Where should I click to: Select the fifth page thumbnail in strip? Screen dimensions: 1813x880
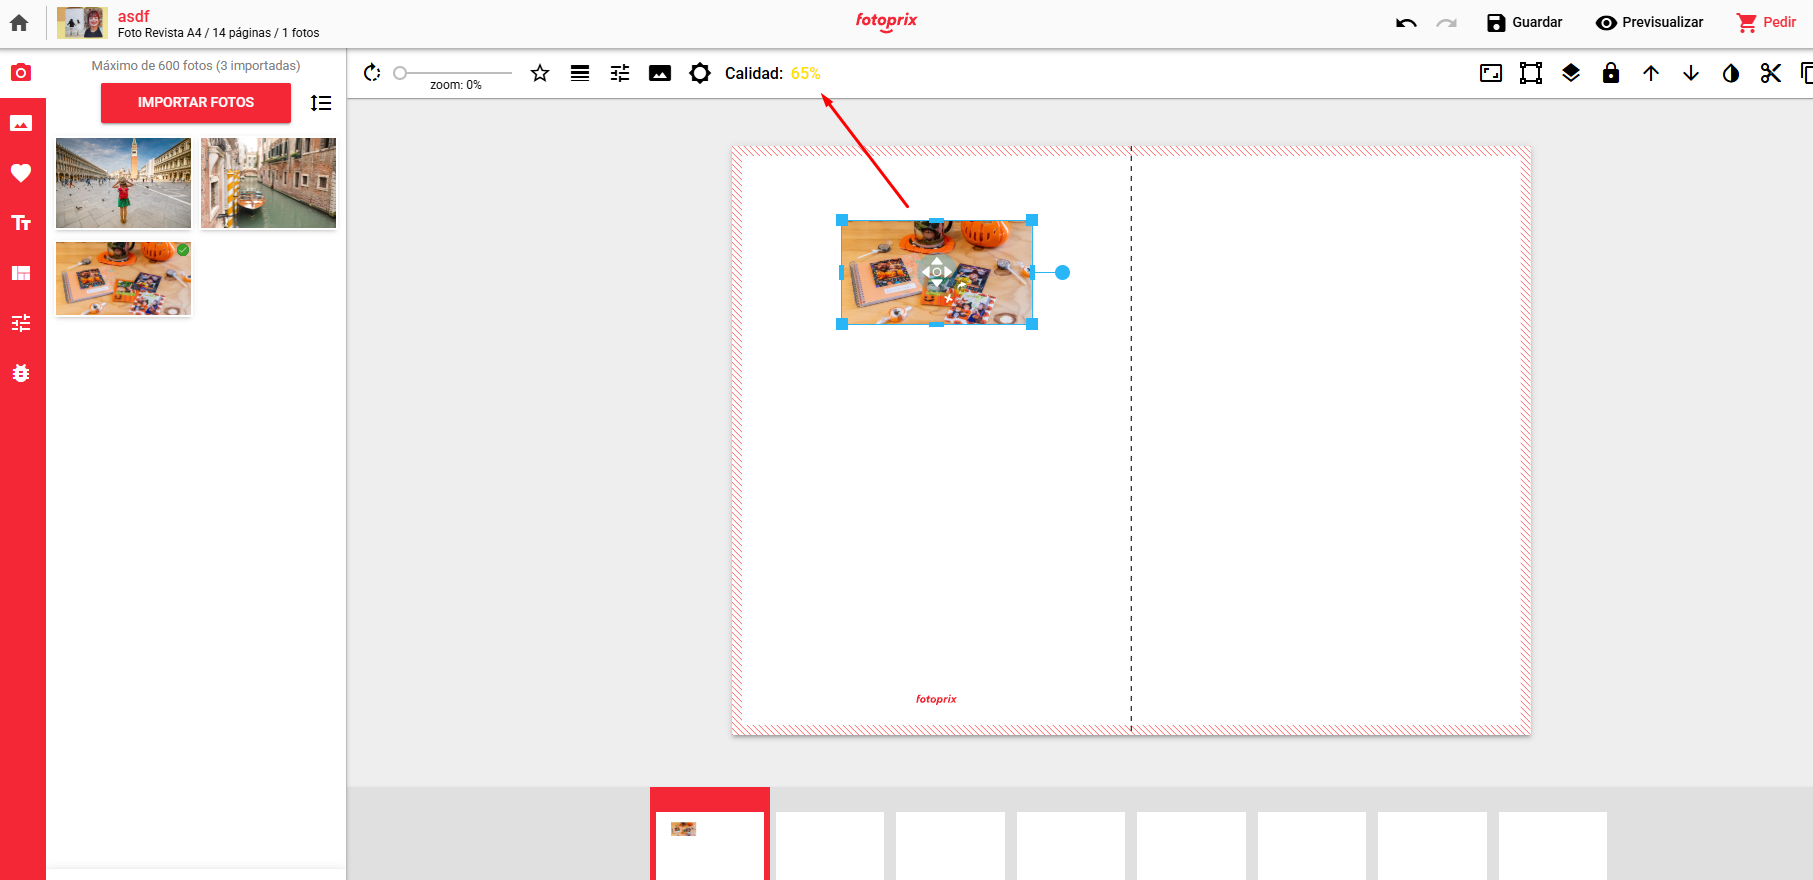(x=1191, y=845)
